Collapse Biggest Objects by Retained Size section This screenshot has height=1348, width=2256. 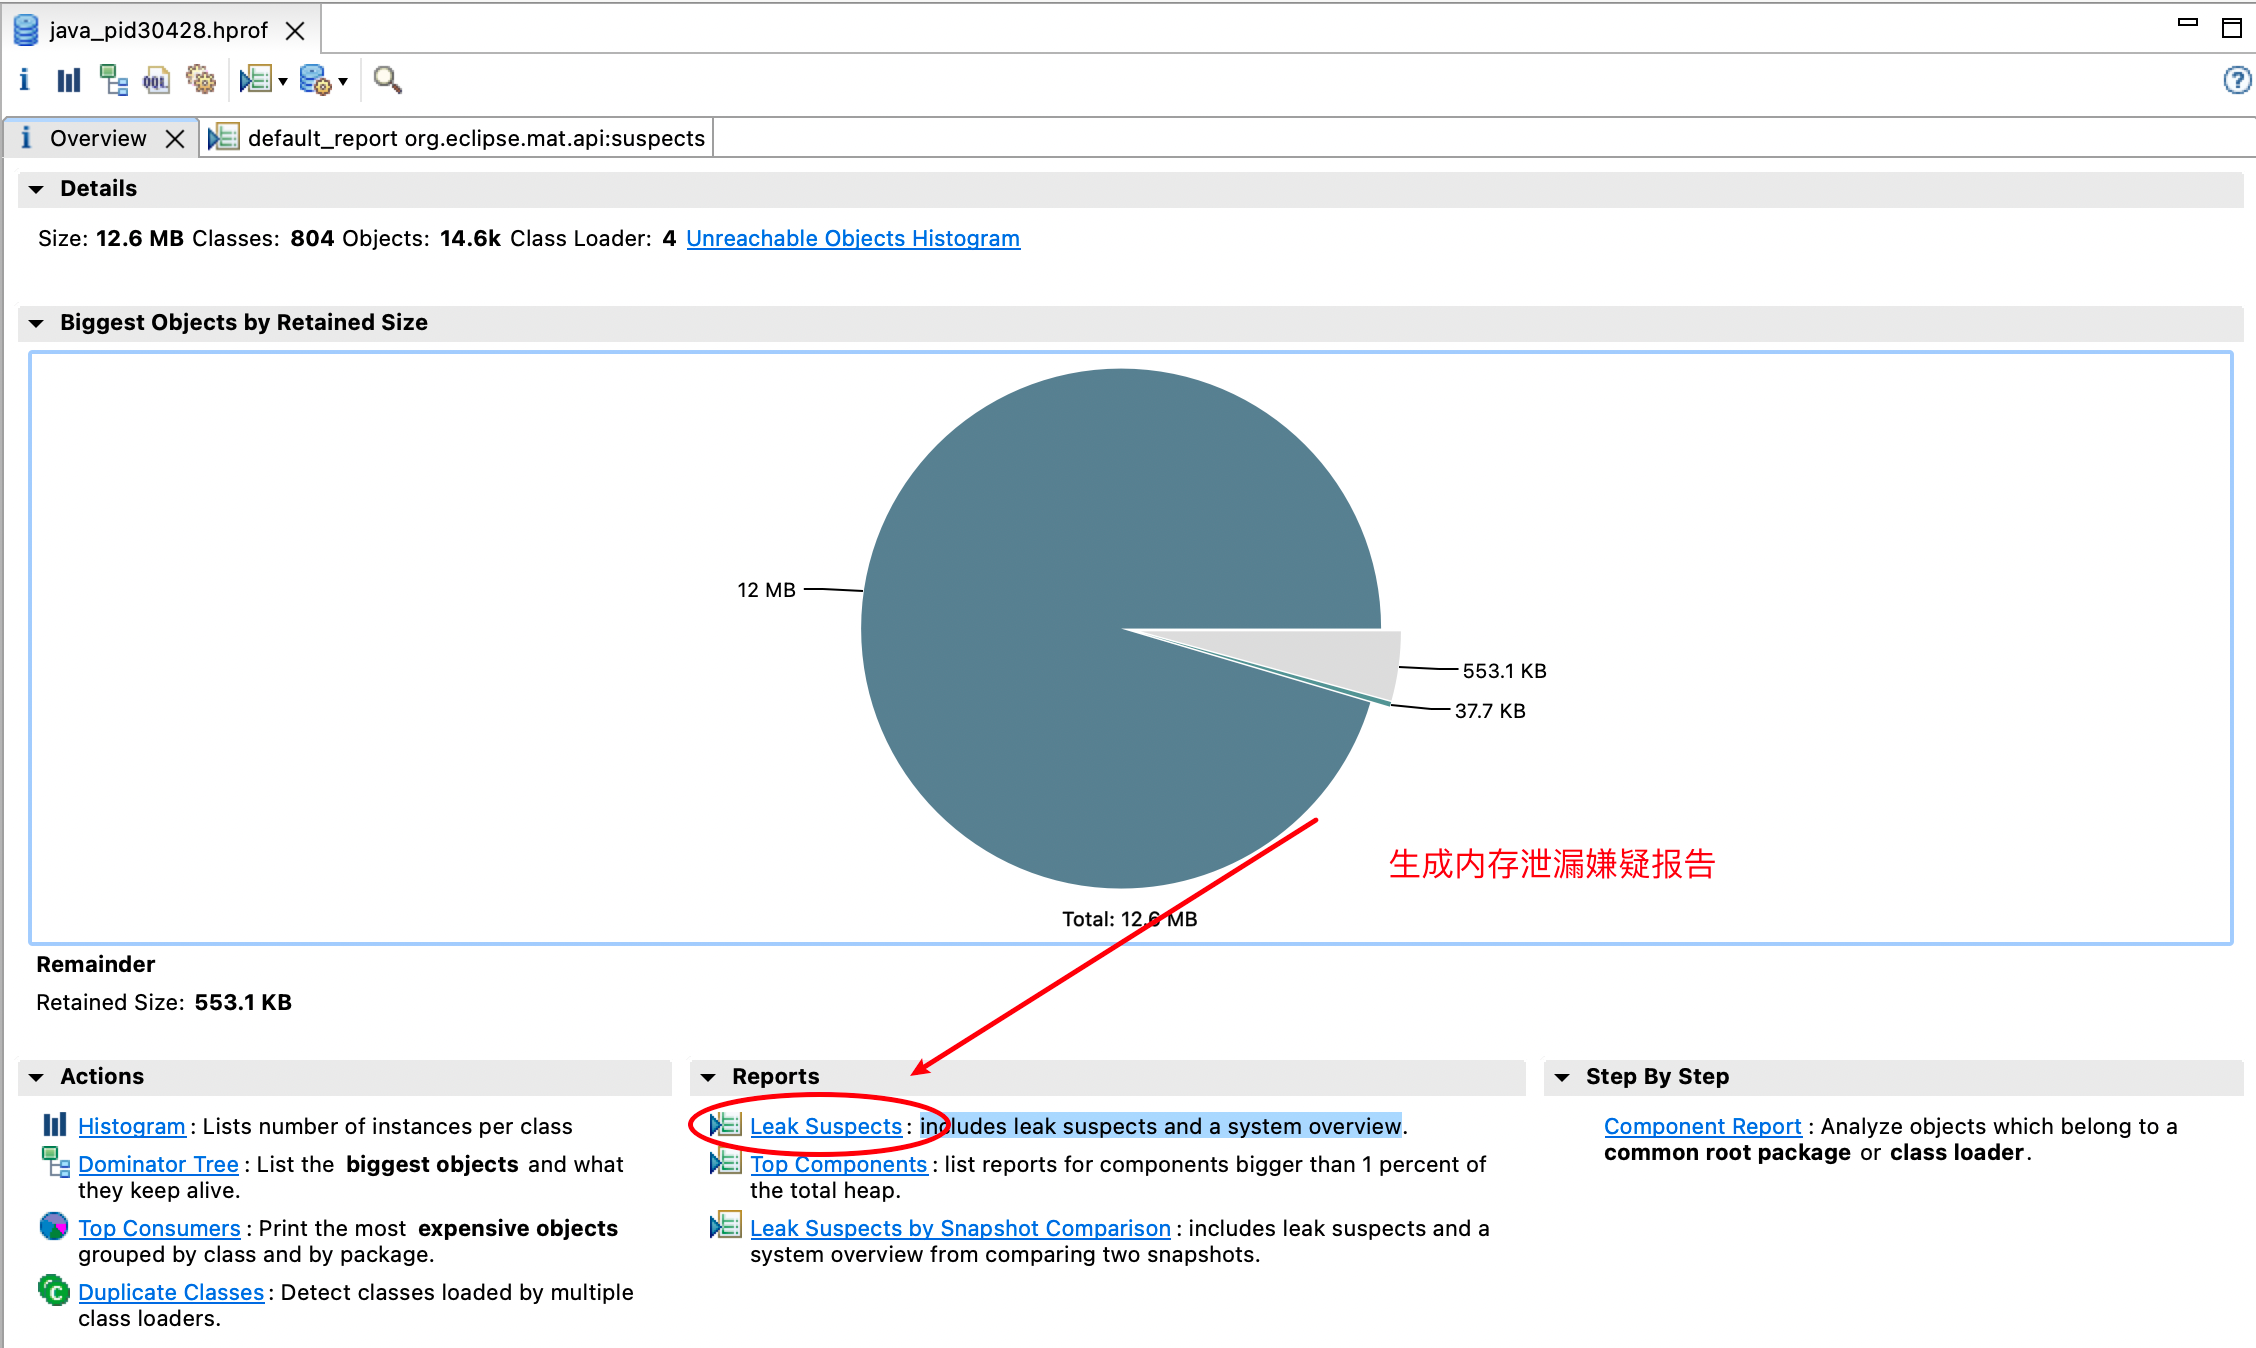click(x=36, y=323)
